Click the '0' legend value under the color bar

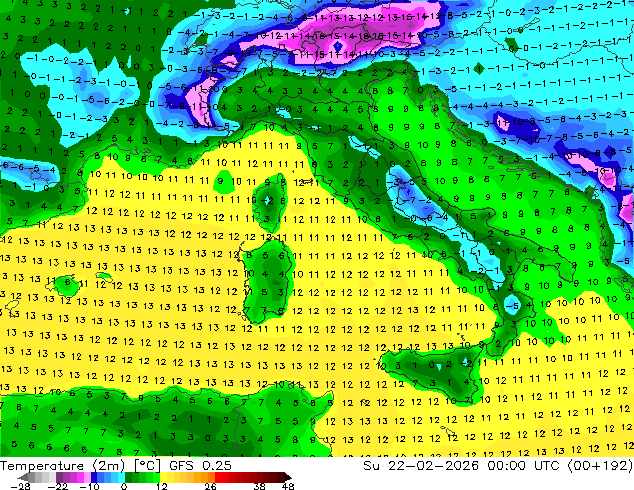124,486
